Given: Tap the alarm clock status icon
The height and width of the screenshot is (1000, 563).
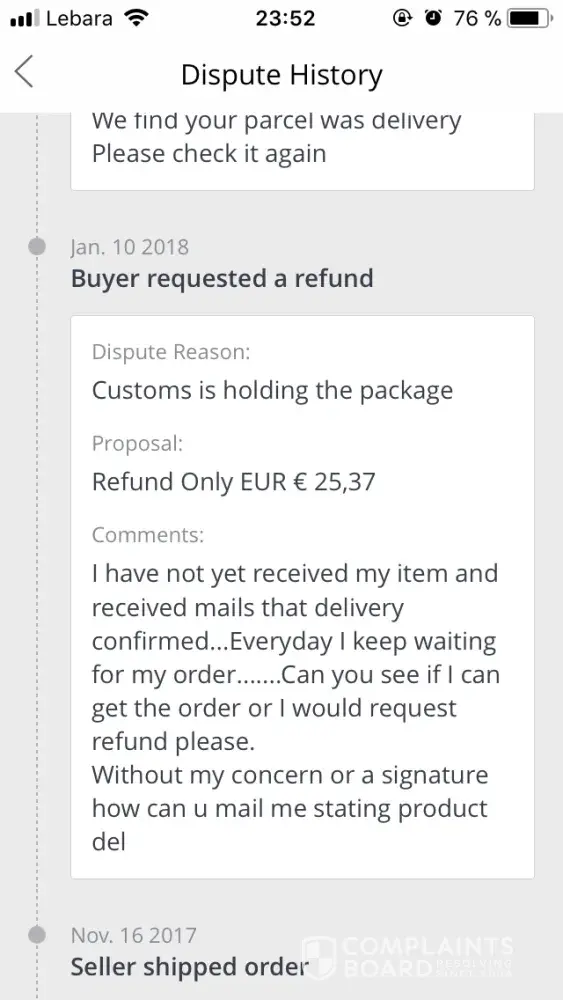Looking at the screenshot, I should [434, 18].
